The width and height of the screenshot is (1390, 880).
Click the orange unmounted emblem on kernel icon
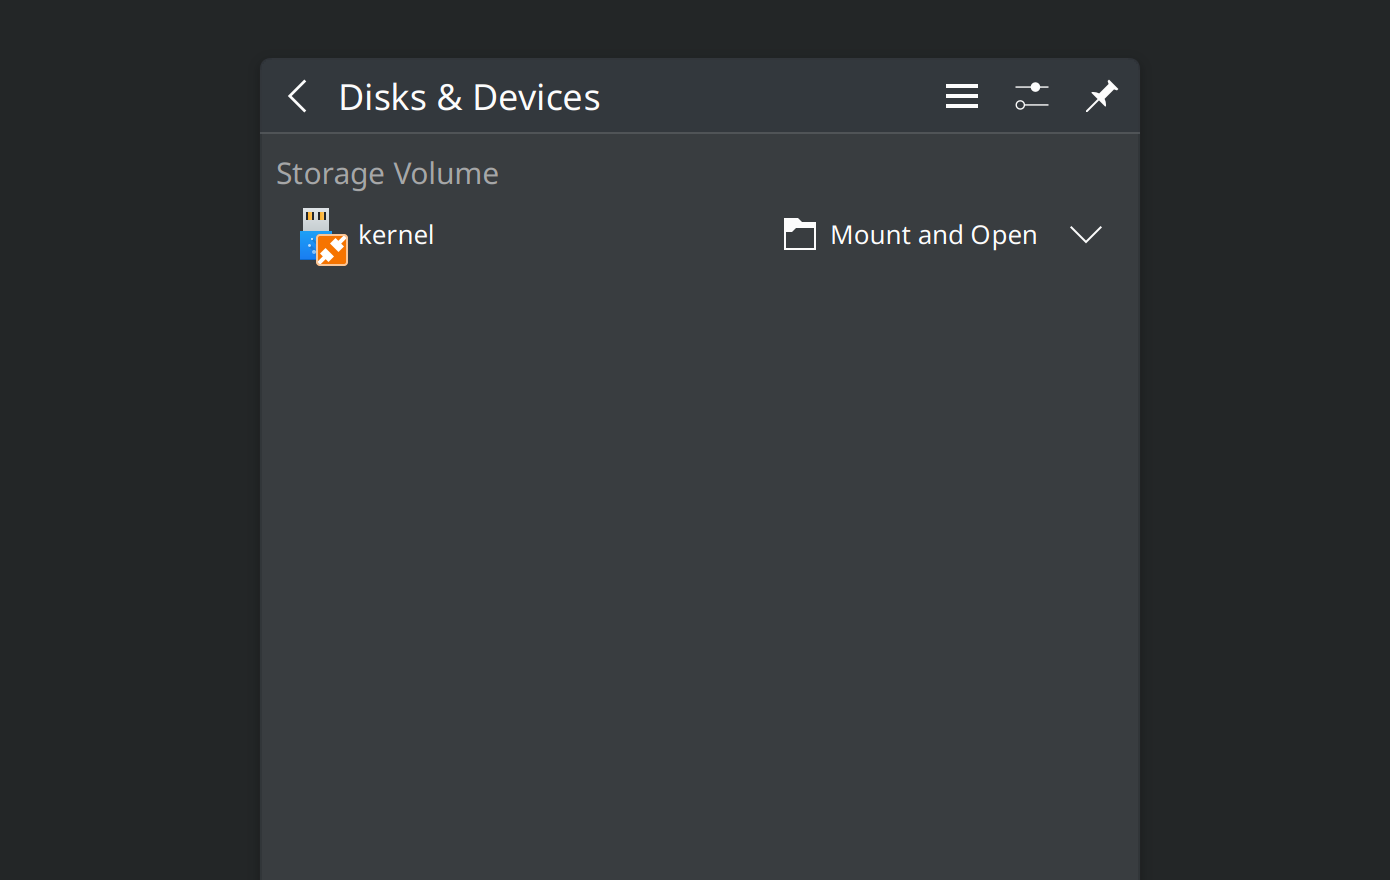333,250
